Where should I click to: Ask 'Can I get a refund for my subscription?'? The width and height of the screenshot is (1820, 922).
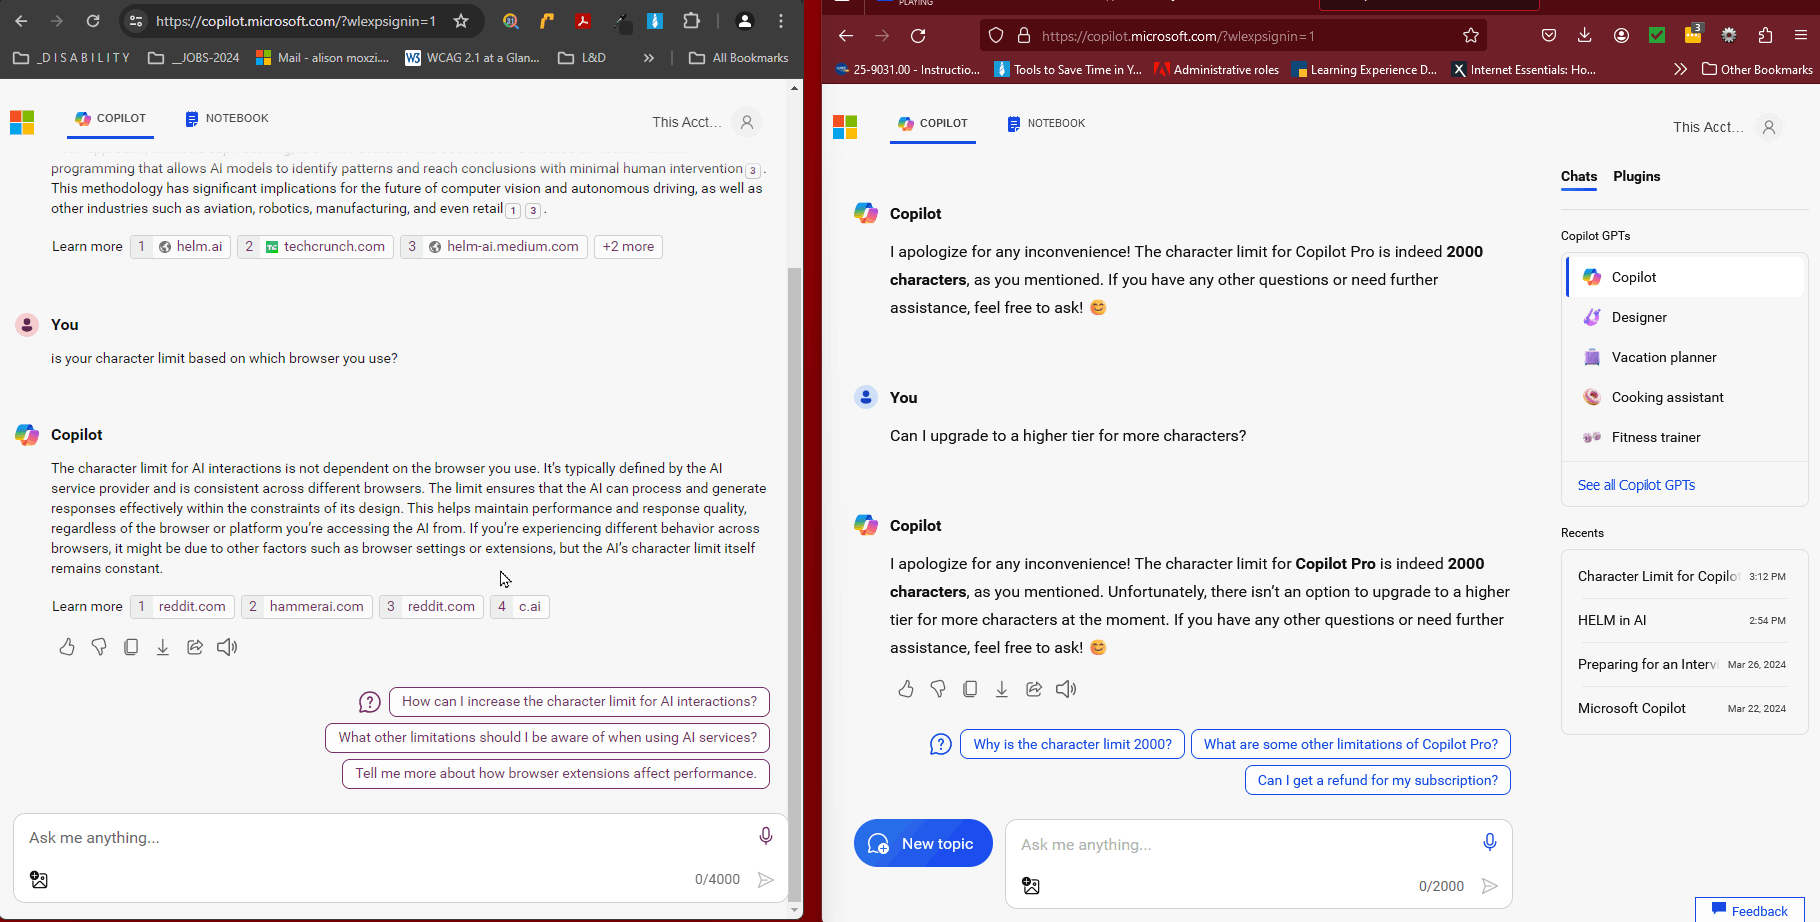click(x=1378, y=780)
